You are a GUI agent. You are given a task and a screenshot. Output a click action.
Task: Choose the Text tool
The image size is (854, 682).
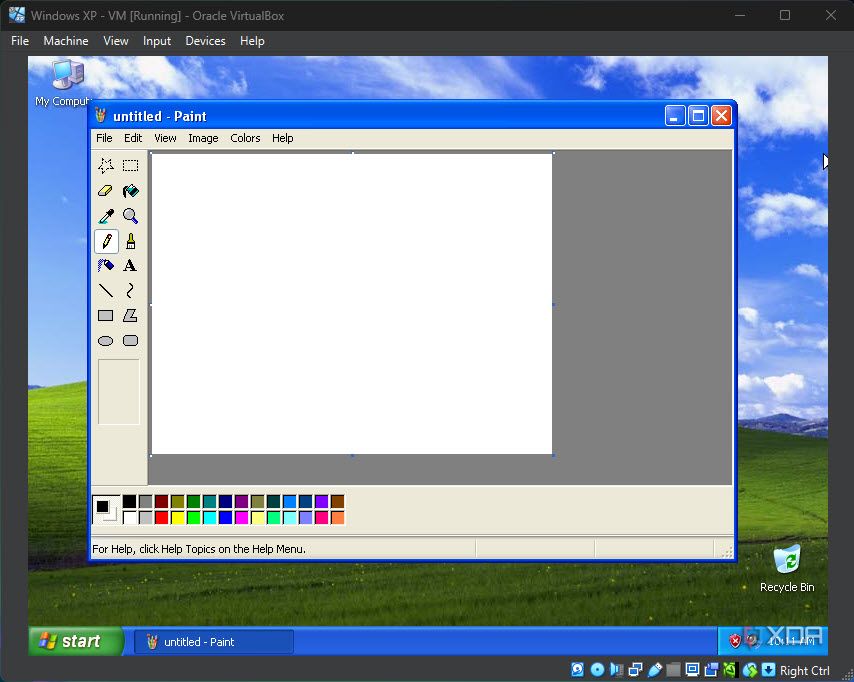coord(130,266)
